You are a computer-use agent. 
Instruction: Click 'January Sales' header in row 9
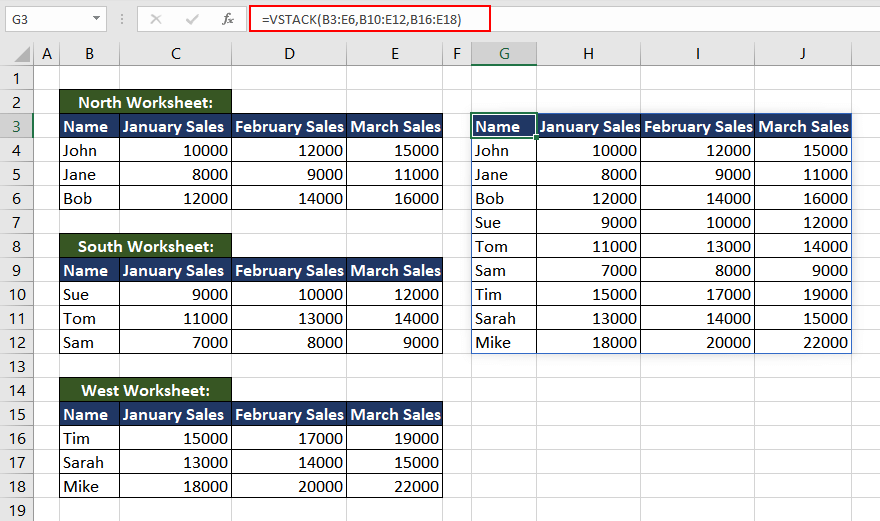tap(176, 270)
